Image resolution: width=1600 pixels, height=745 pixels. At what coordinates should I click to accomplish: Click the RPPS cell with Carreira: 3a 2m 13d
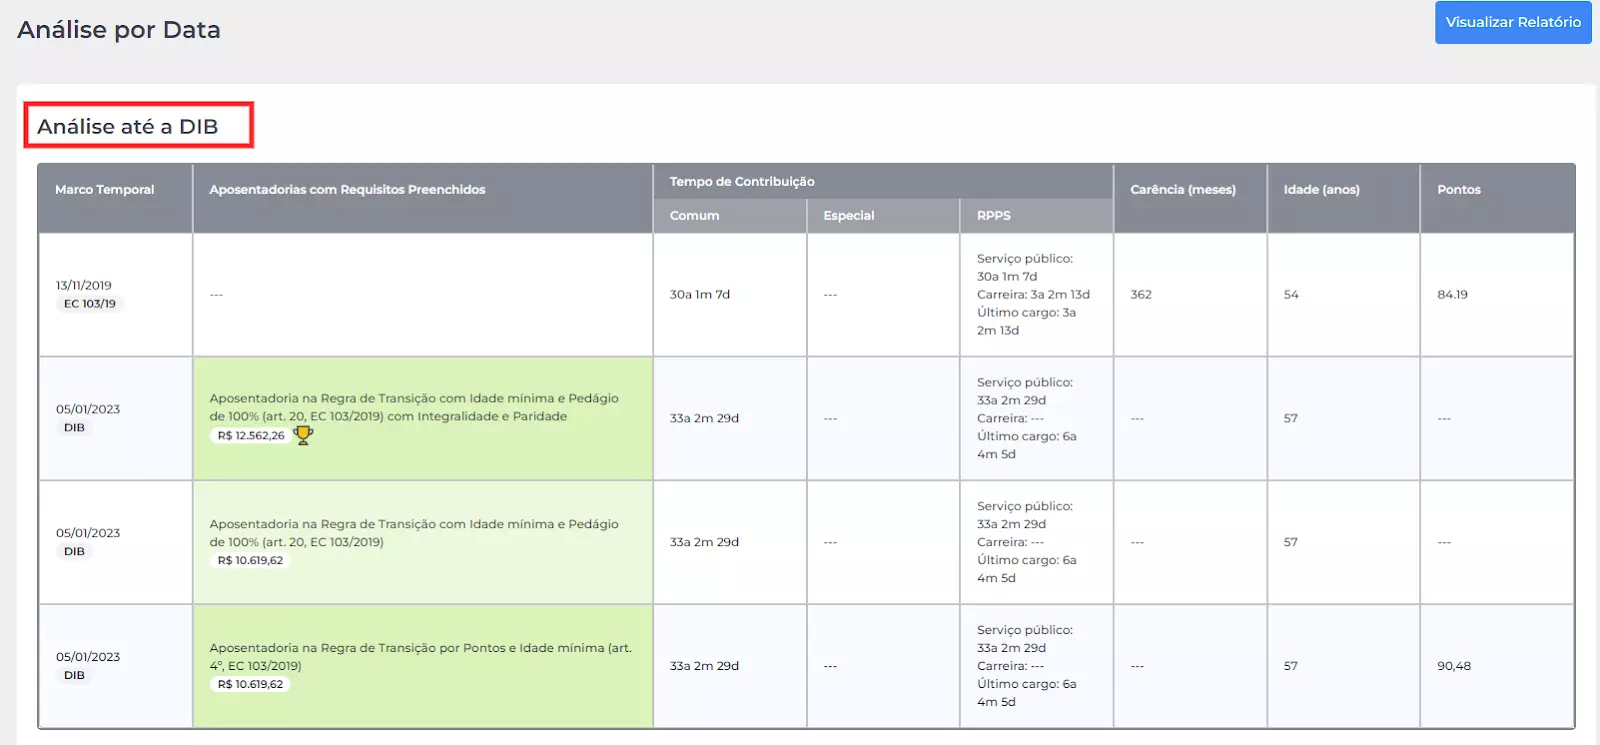point(1036,294)
